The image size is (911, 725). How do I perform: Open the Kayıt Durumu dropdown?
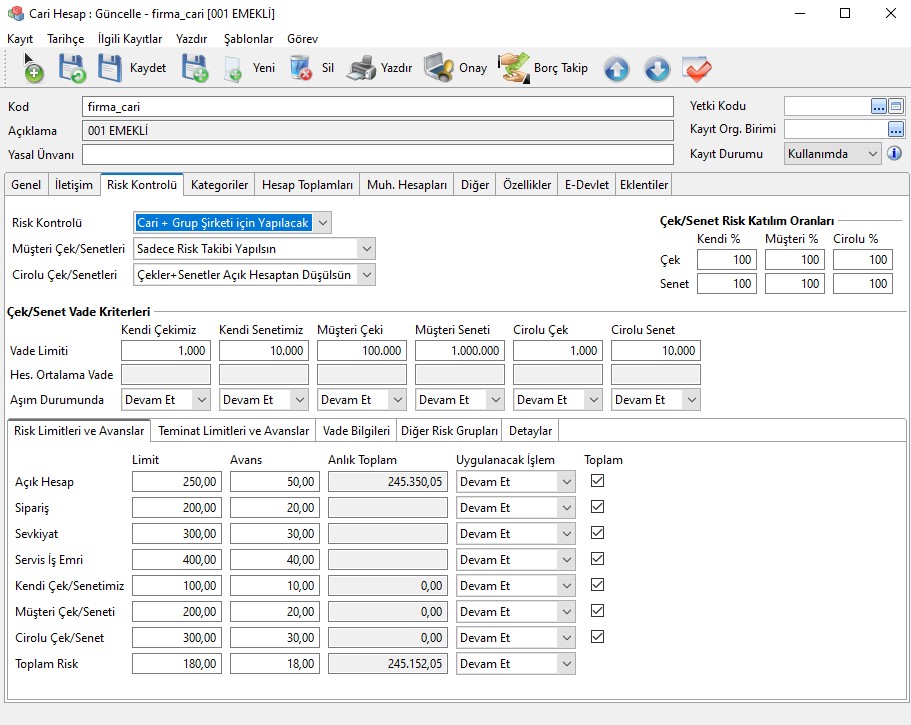873,154
